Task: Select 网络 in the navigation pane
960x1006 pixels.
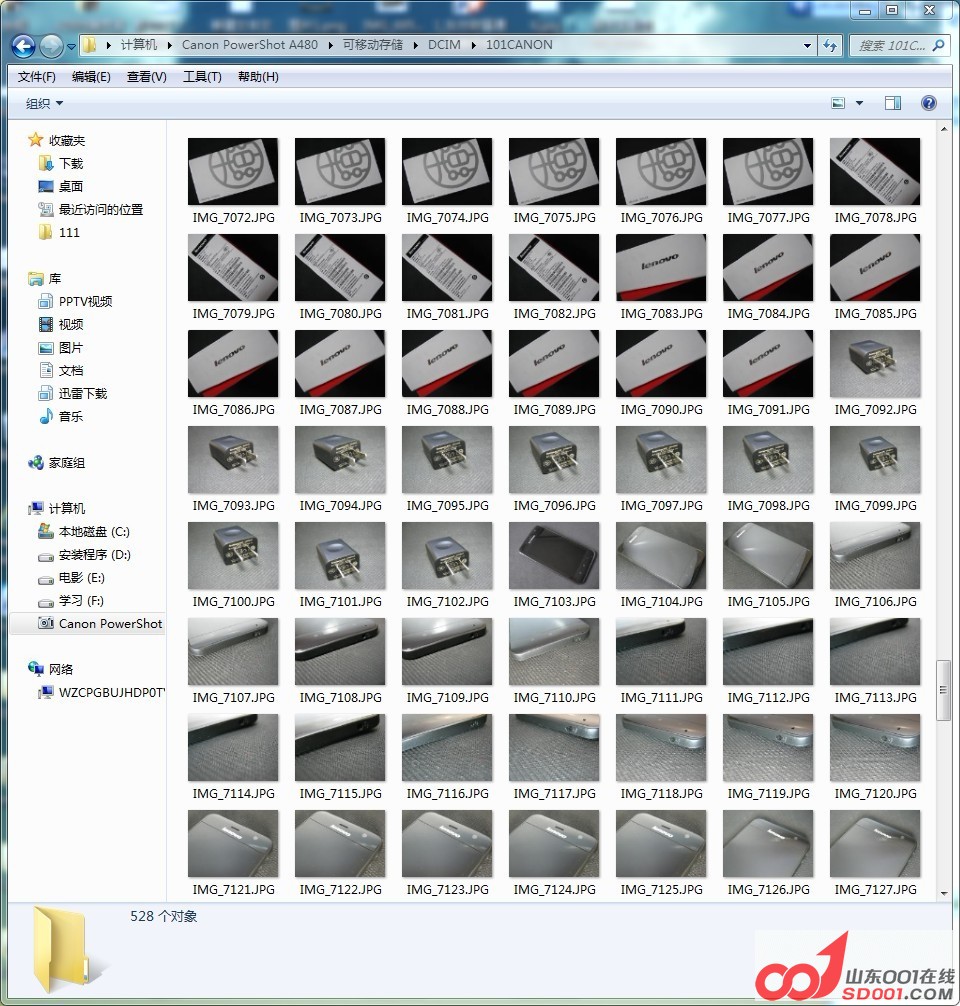Action: coord(60,670)
